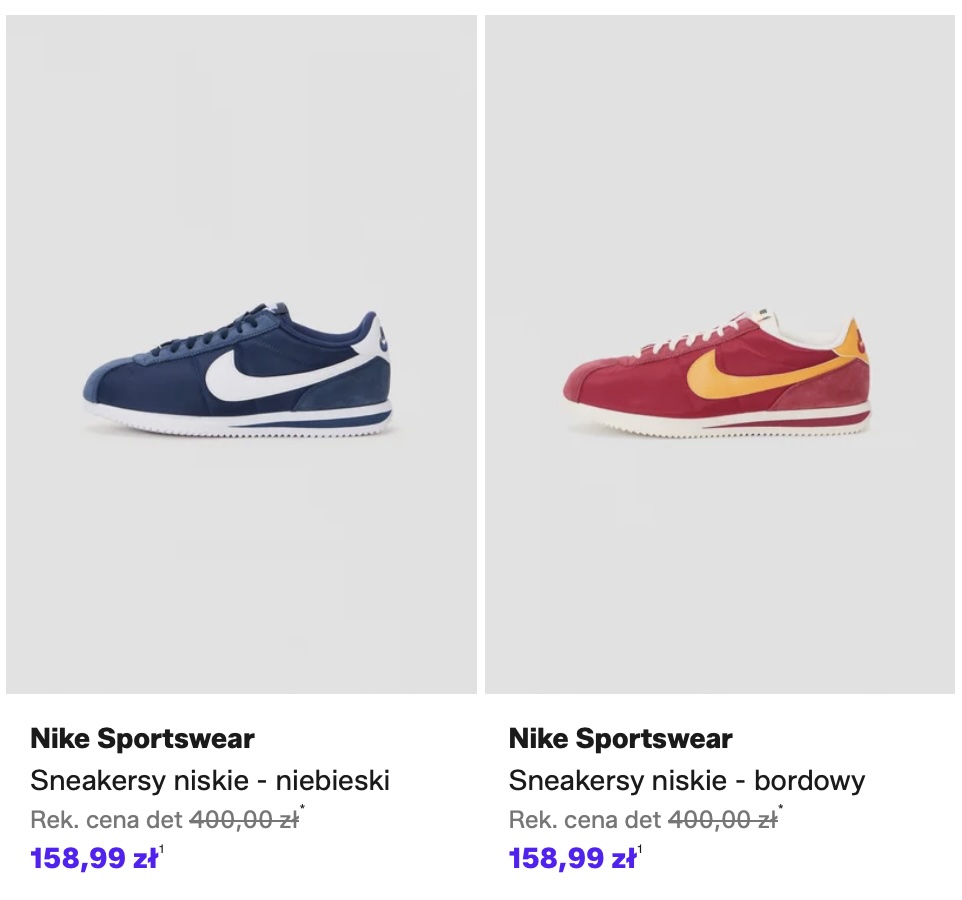Click 'Rek. cena det' label under niebieski
The image size is (962, 900).
[107, 821]
